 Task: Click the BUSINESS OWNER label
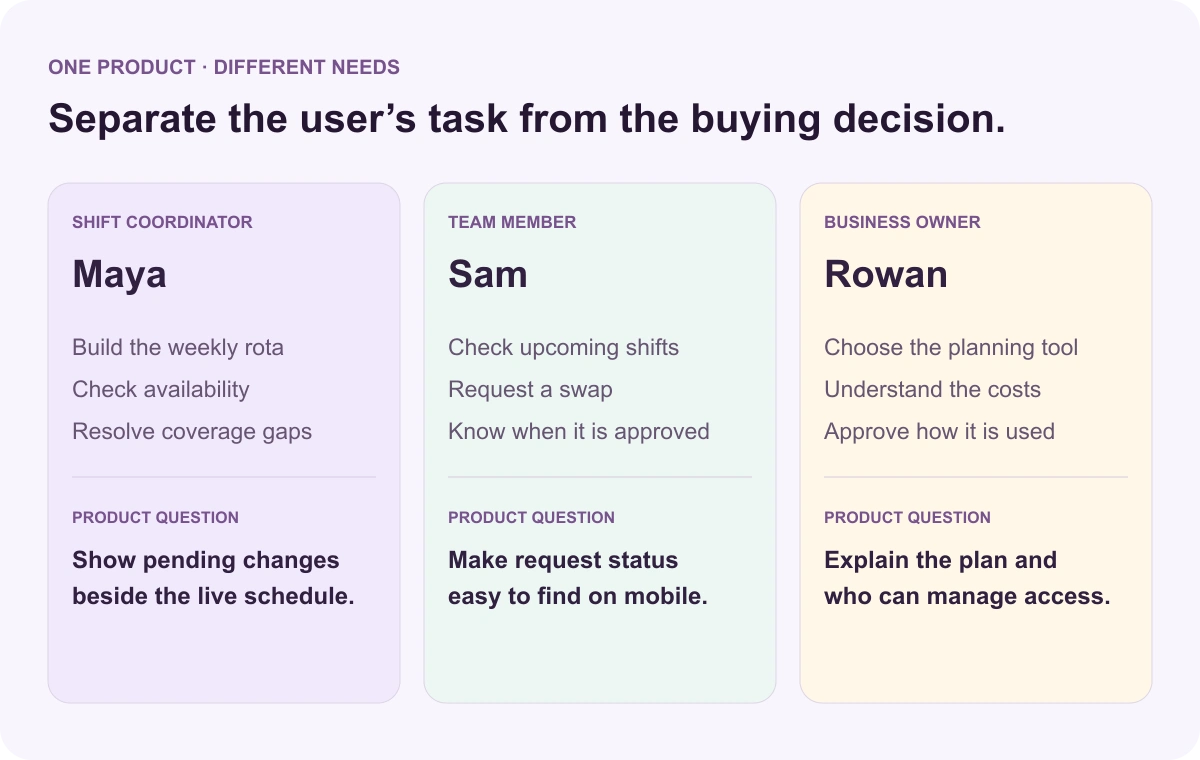point(902,222)
